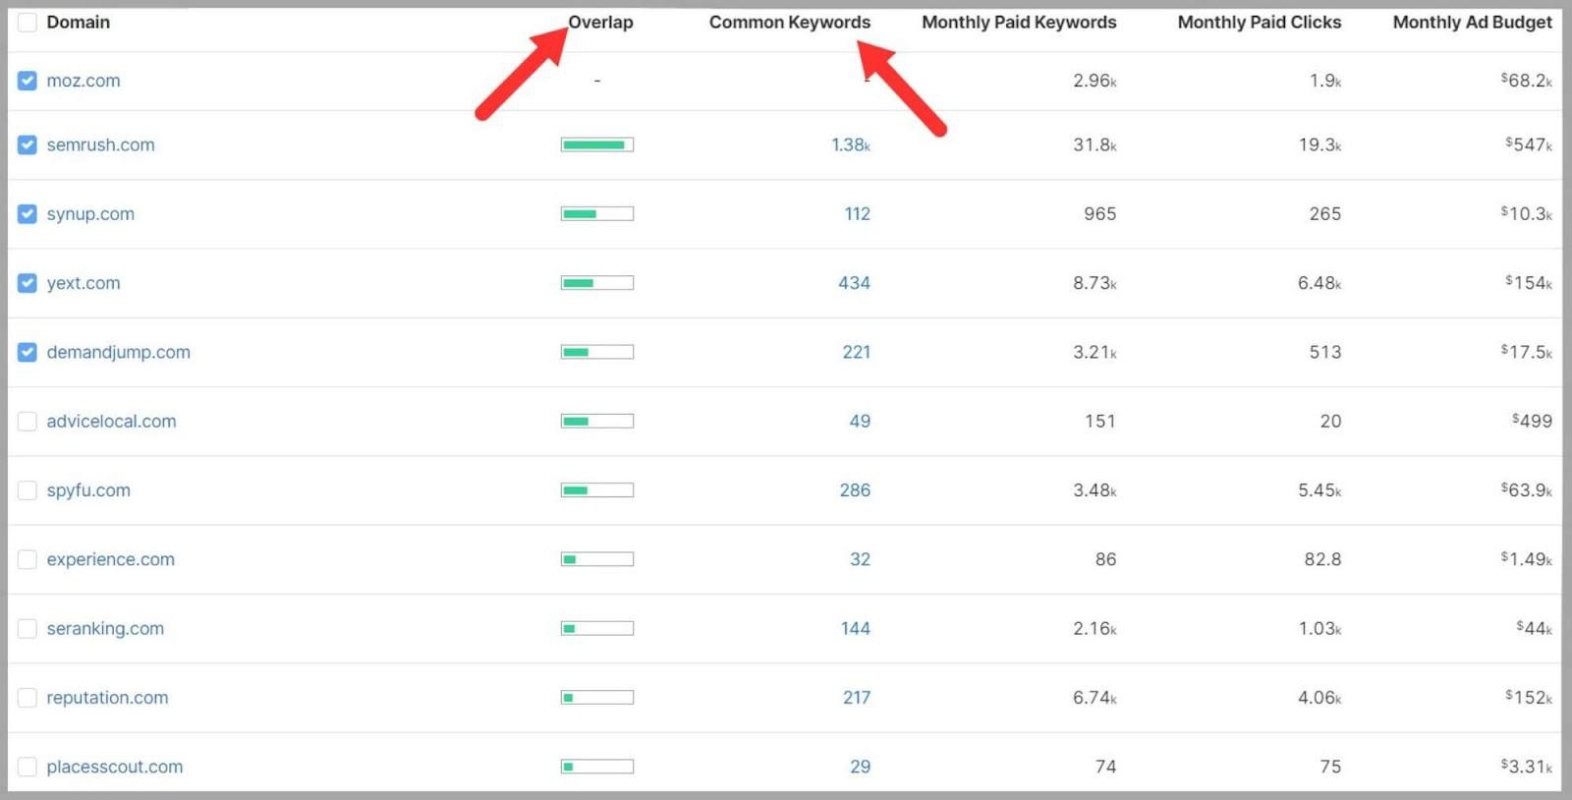Sort by the Domain column header
This screenshot has height=800, width=1572.
point(78,22)
